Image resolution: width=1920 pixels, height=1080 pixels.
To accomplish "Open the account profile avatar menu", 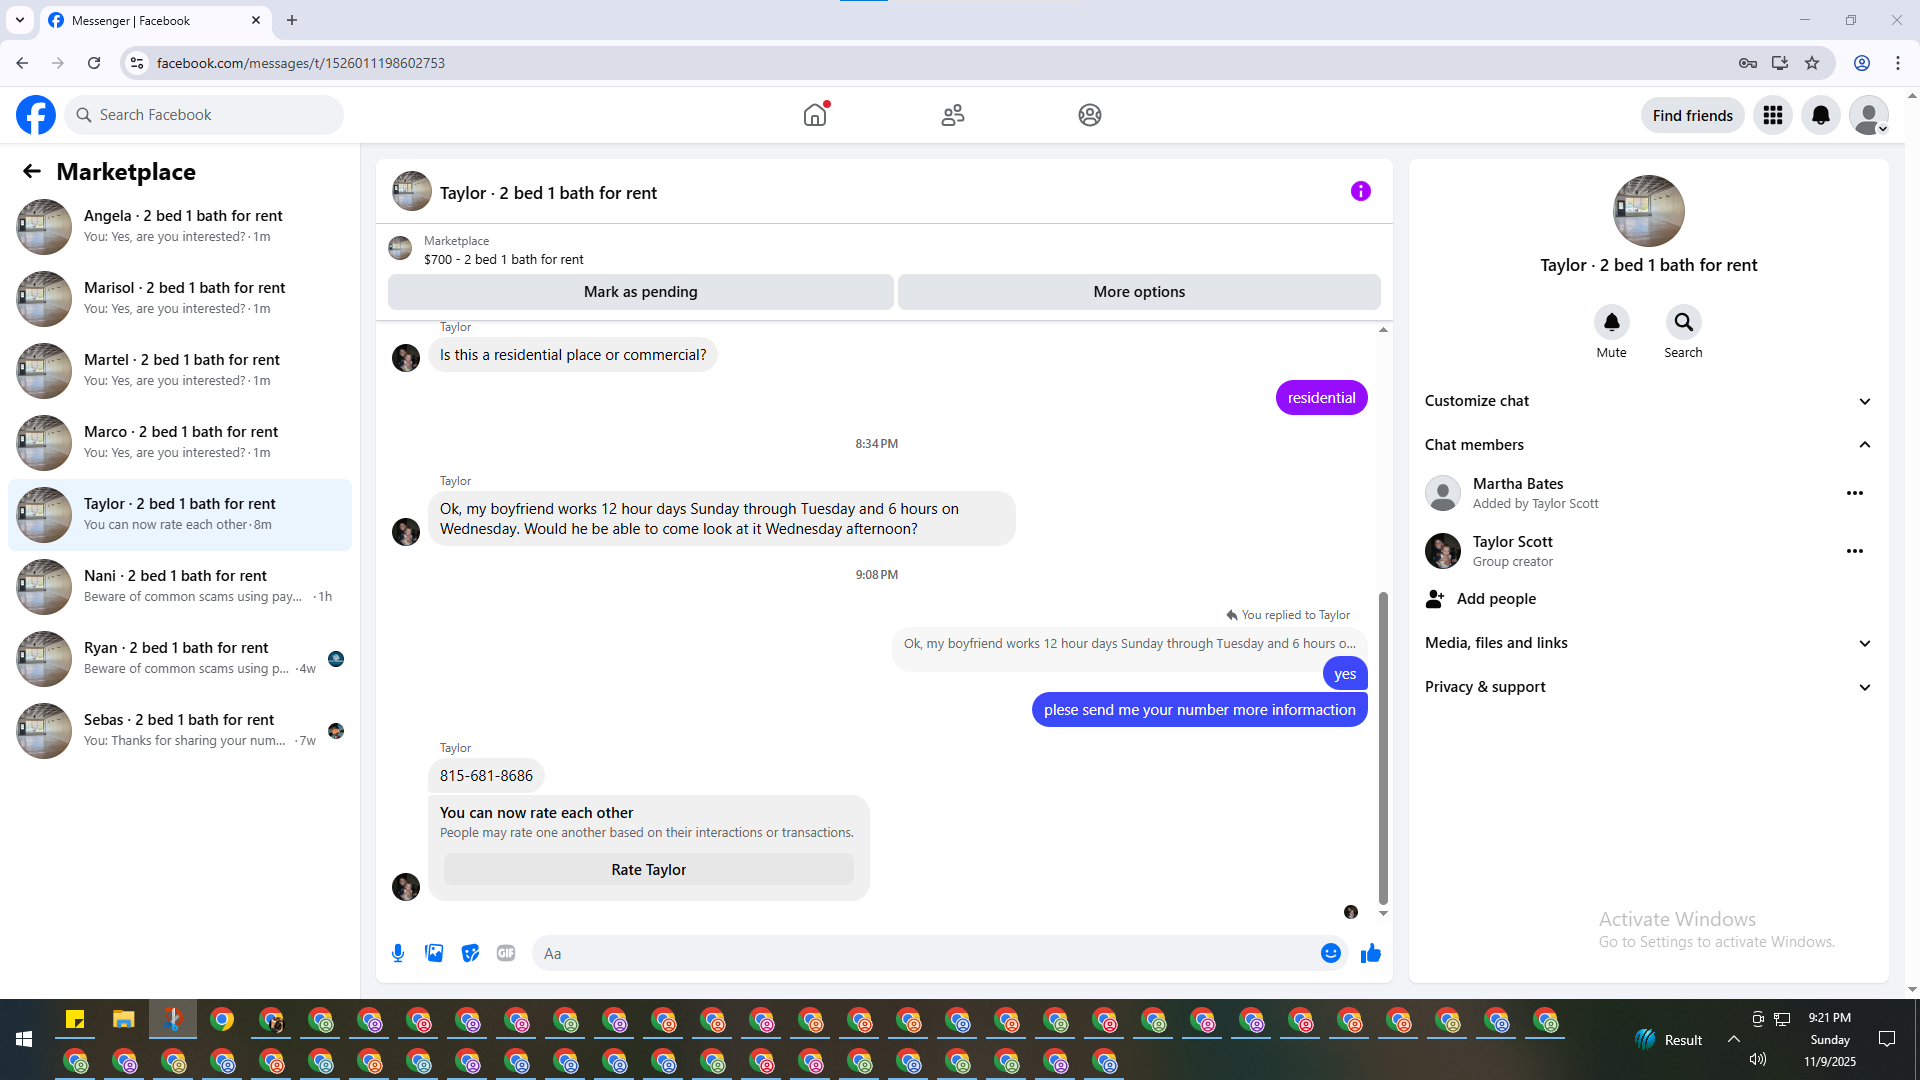I will (1869, 115).
